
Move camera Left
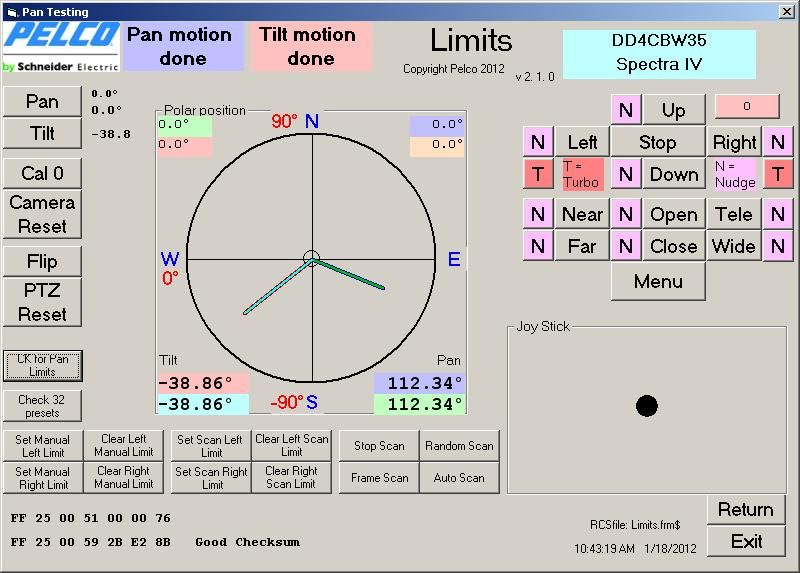click(x=582, y=142)
